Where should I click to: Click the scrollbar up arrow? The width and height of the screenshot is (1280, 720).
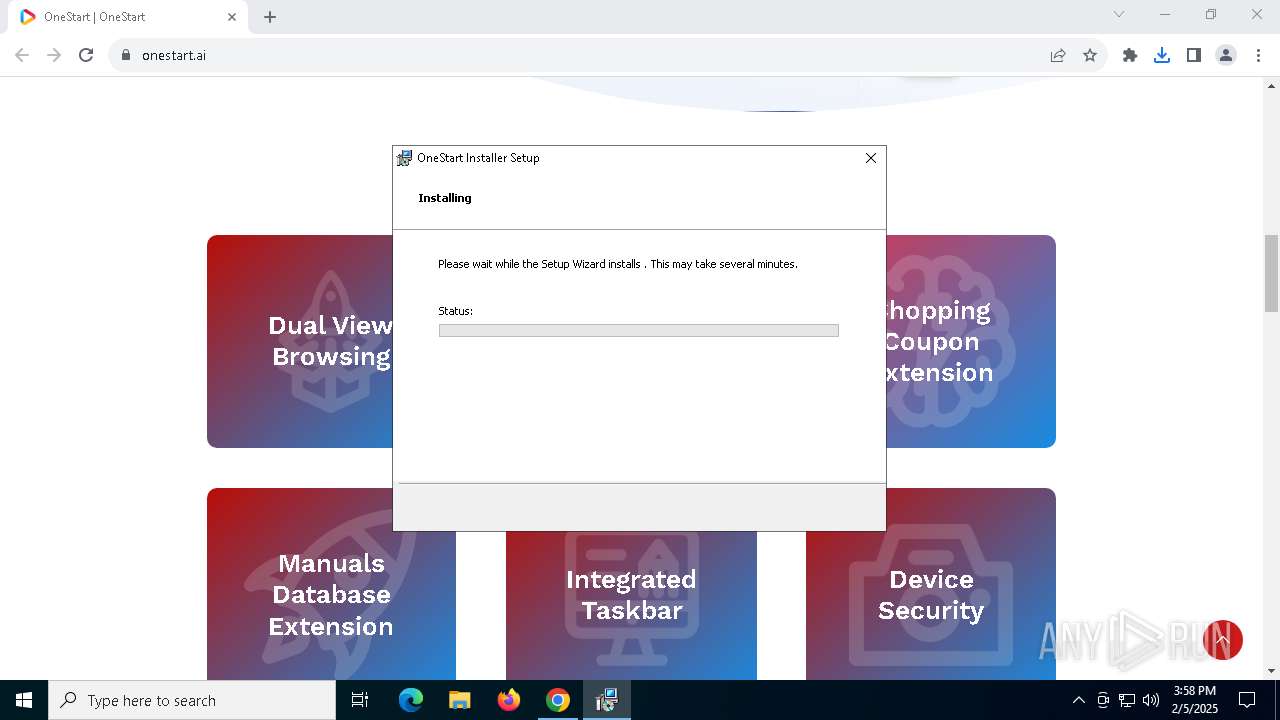pyautogui.click(x=1271, y=85)
